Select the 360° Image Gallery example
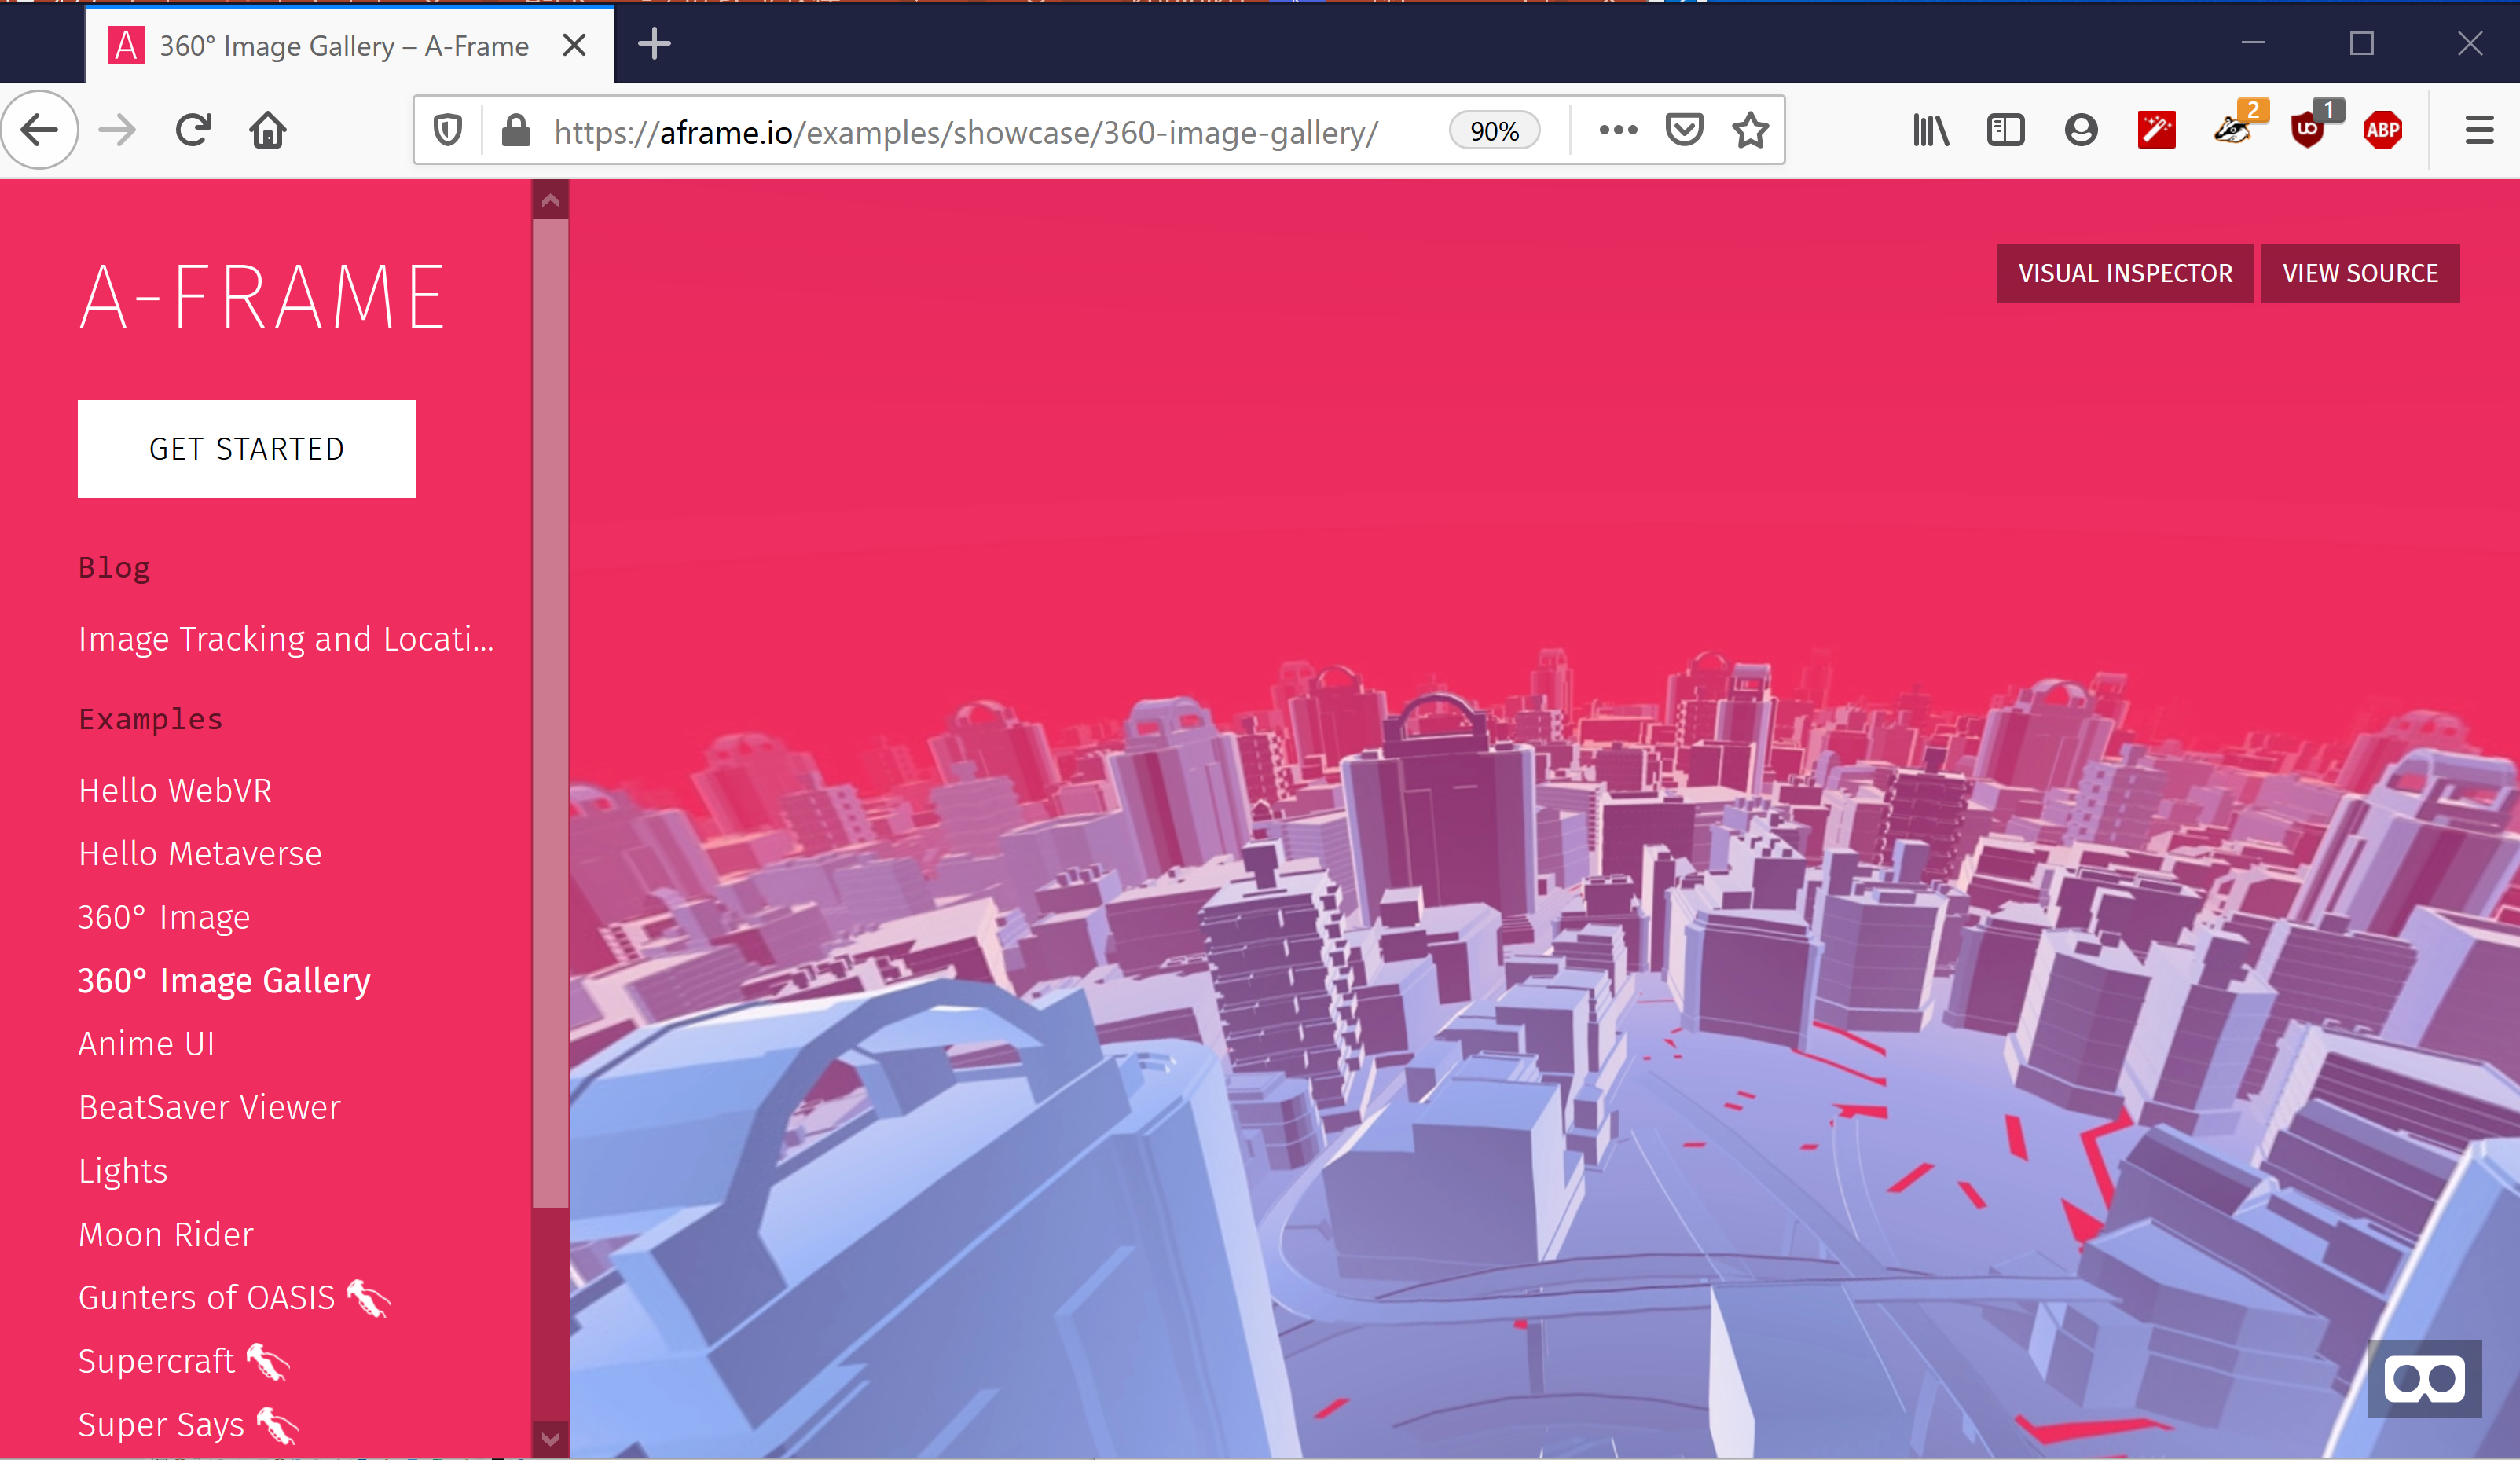 224,980
